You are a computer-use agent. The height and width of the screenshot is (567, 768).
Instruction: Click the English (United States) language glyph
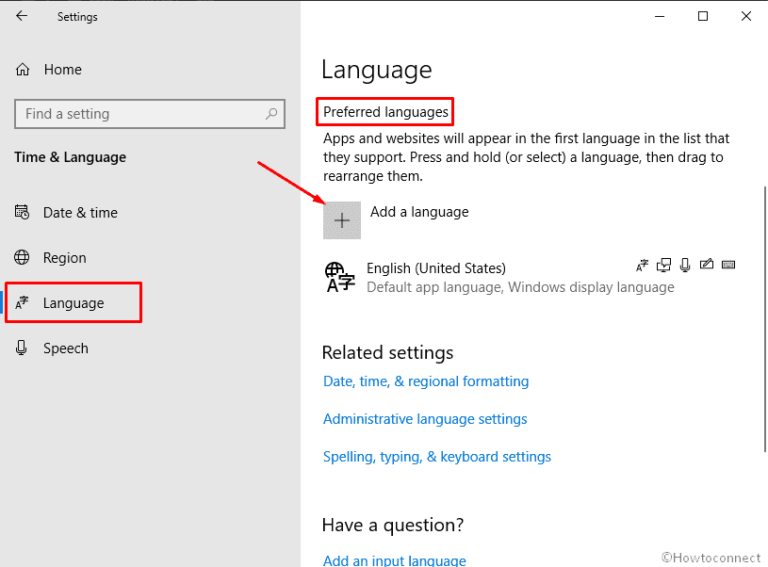click(x=340, y=277)
